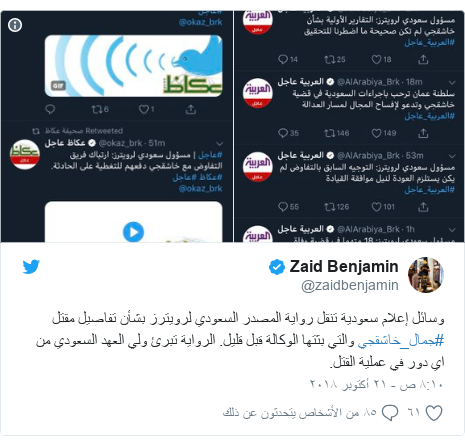Click the heart icon showing 149 likes

coord(376,133)
